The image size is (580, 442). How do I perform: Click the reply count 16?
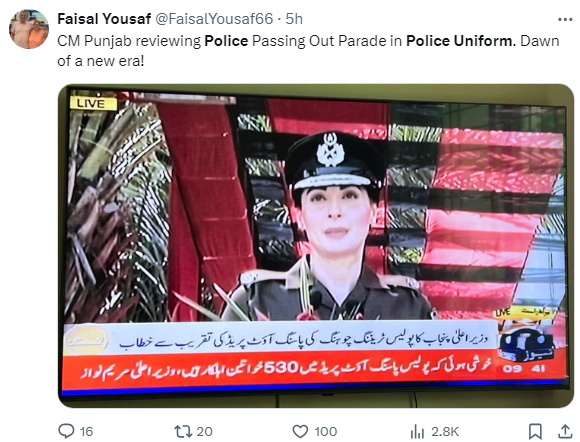(x=86, y=432)
